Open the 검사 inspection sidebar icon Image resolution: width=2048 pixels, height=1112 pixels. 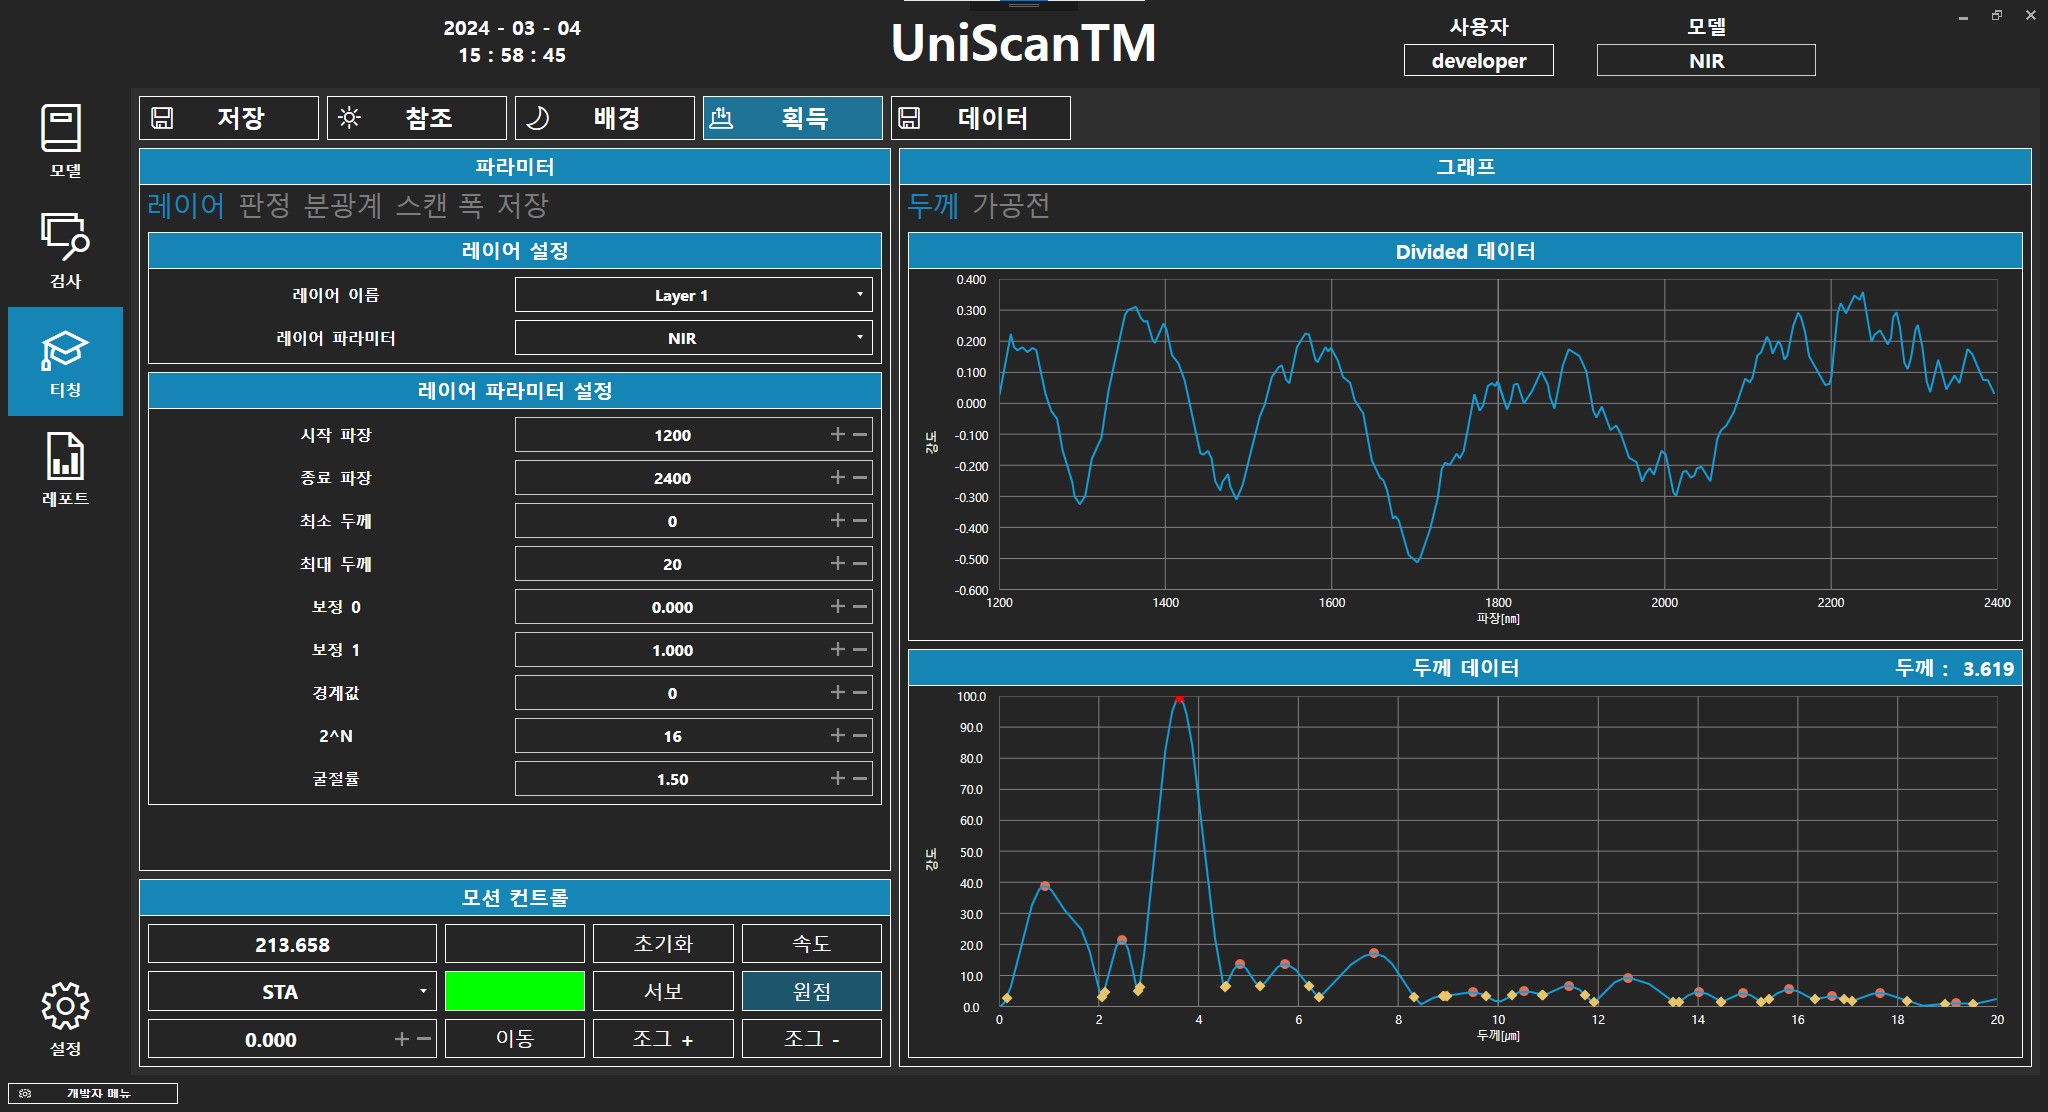65,251
